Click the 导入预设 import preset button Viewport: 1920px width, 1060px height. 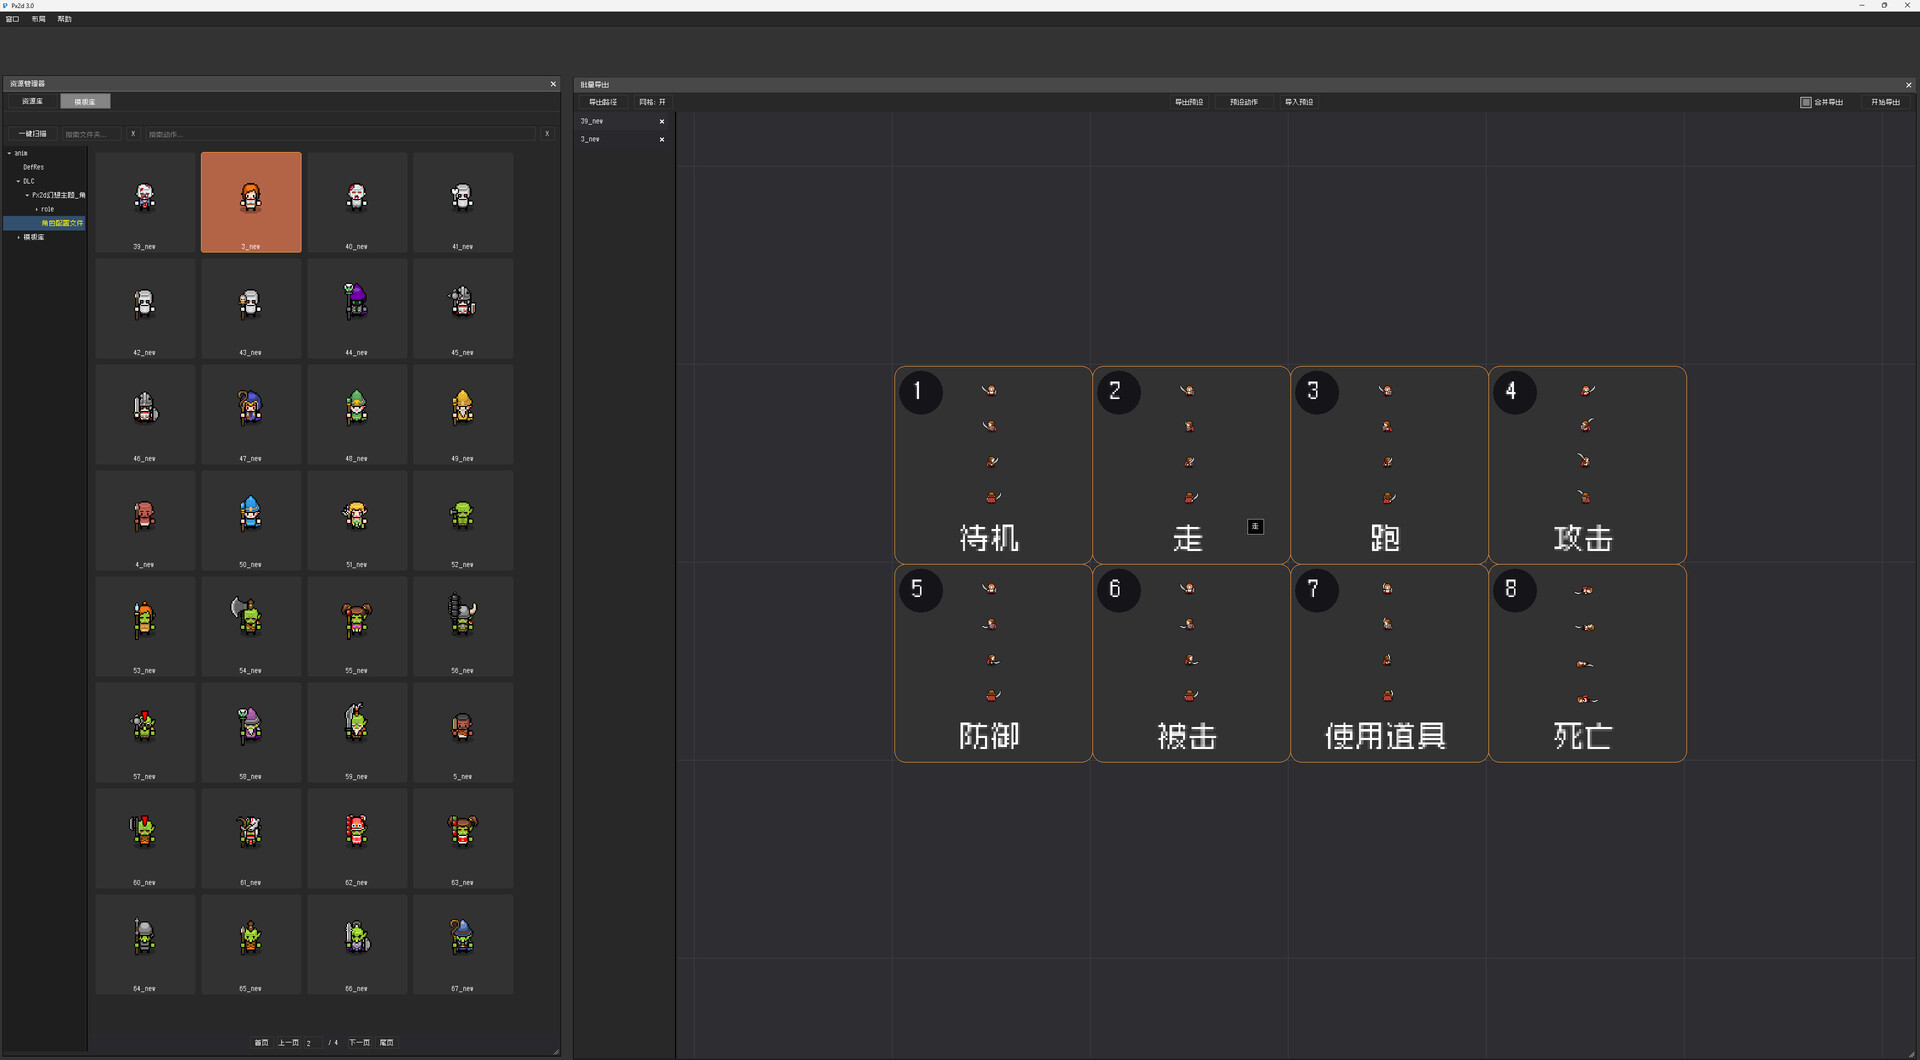[x=1299, y=102]
